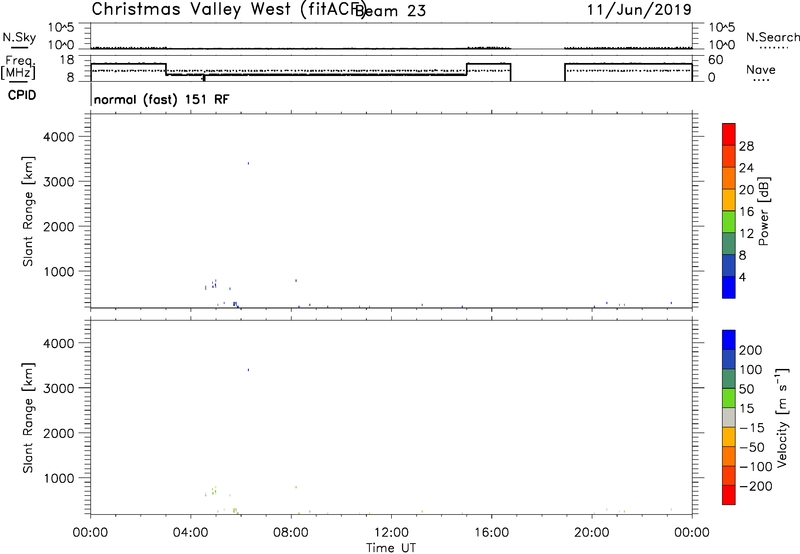Pick the yellow 16-20 dB Power swatch
The image size is (800, 554).
[729, 200]
